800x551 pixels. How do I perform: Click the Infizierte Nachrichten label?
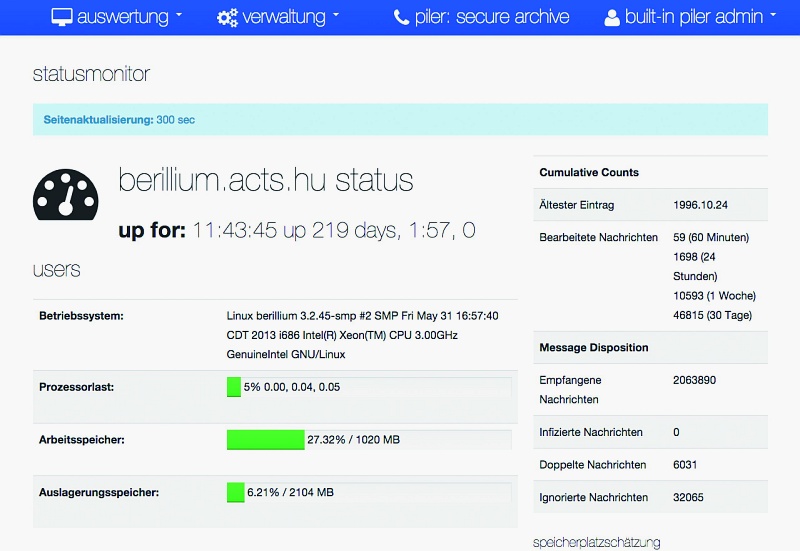click(591, 432)
